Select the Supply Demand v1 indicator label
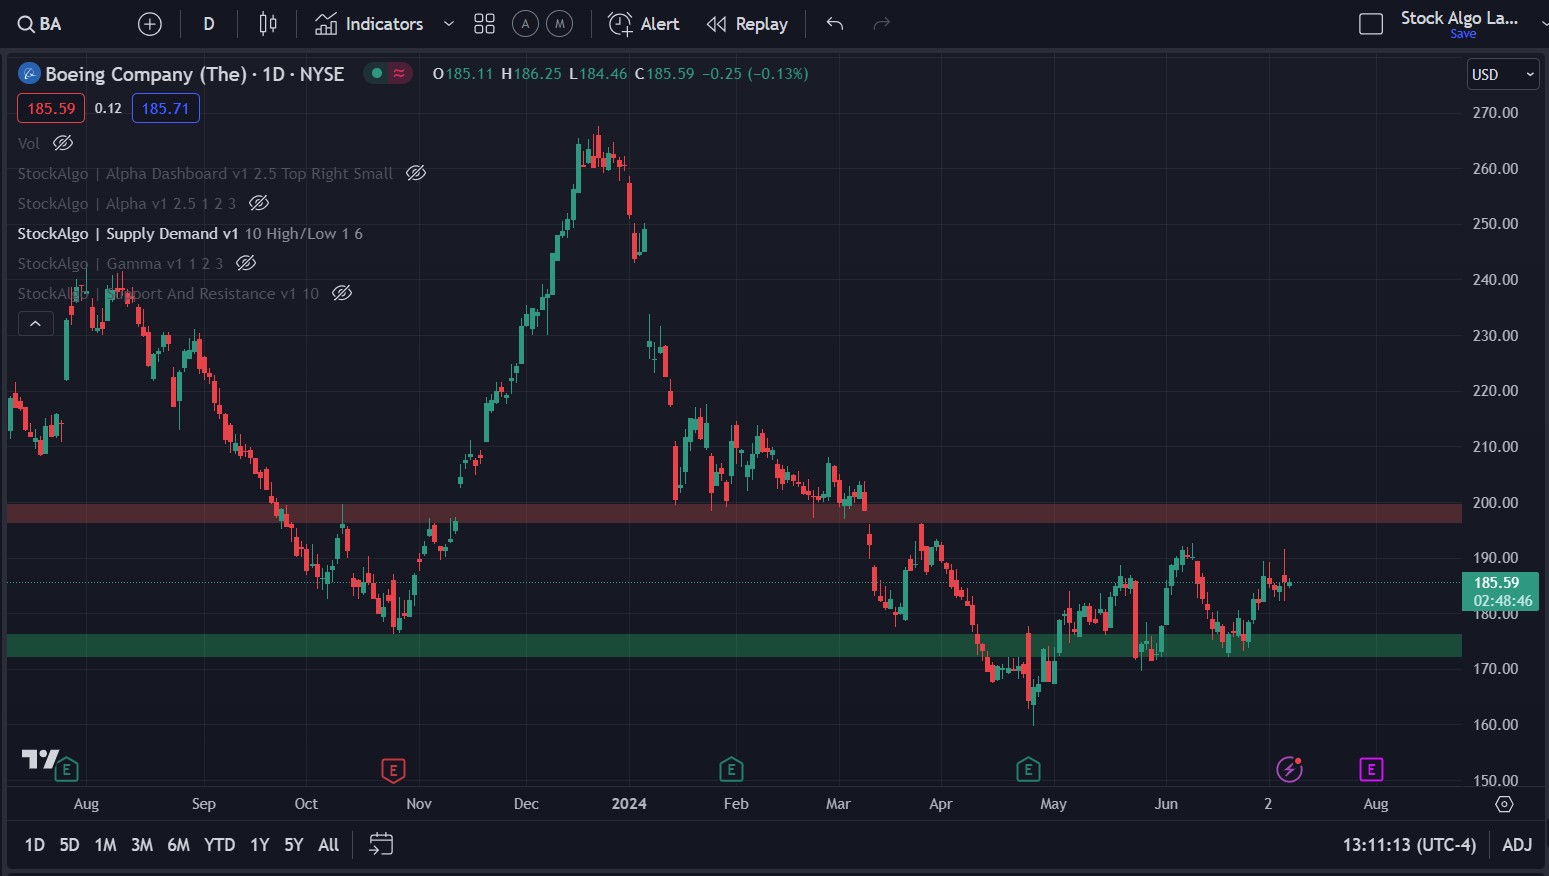This screenshot has width=1549, height=876. click(x=128, y=233)
